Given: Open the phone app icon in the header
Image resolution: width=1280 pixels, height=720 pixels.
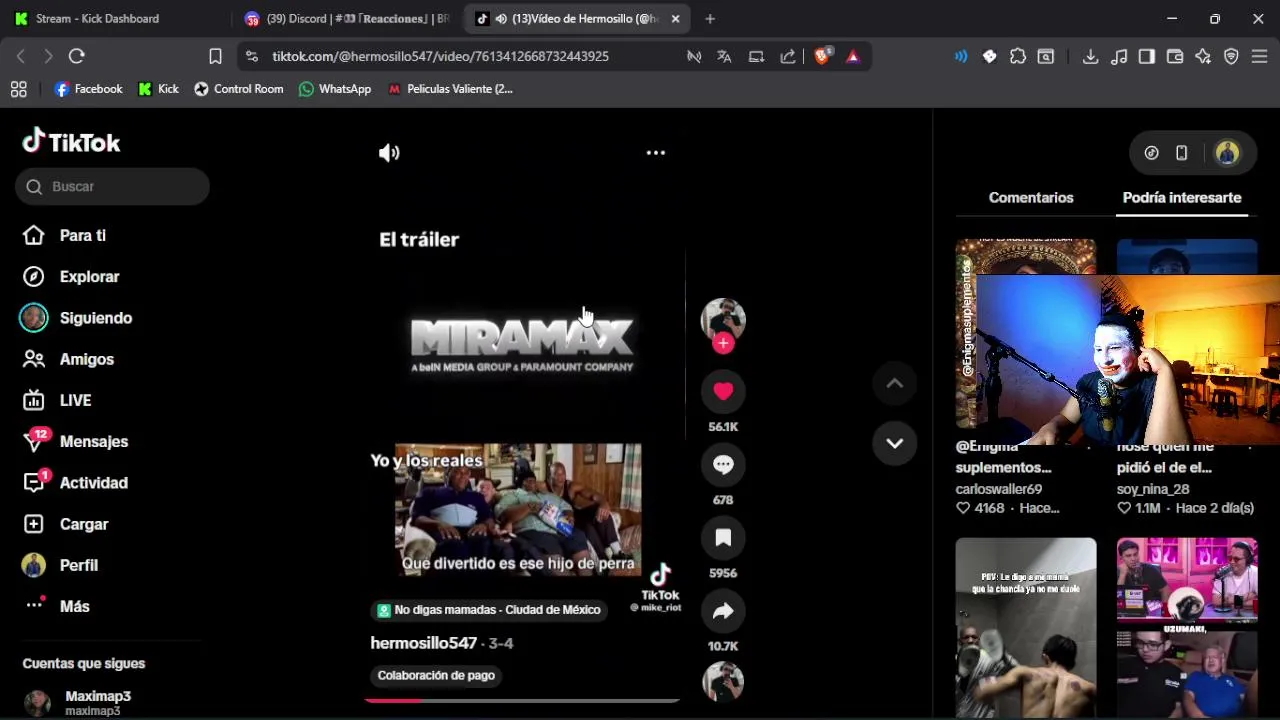Looking at the screenshot, I should (x=1181, y=153).
